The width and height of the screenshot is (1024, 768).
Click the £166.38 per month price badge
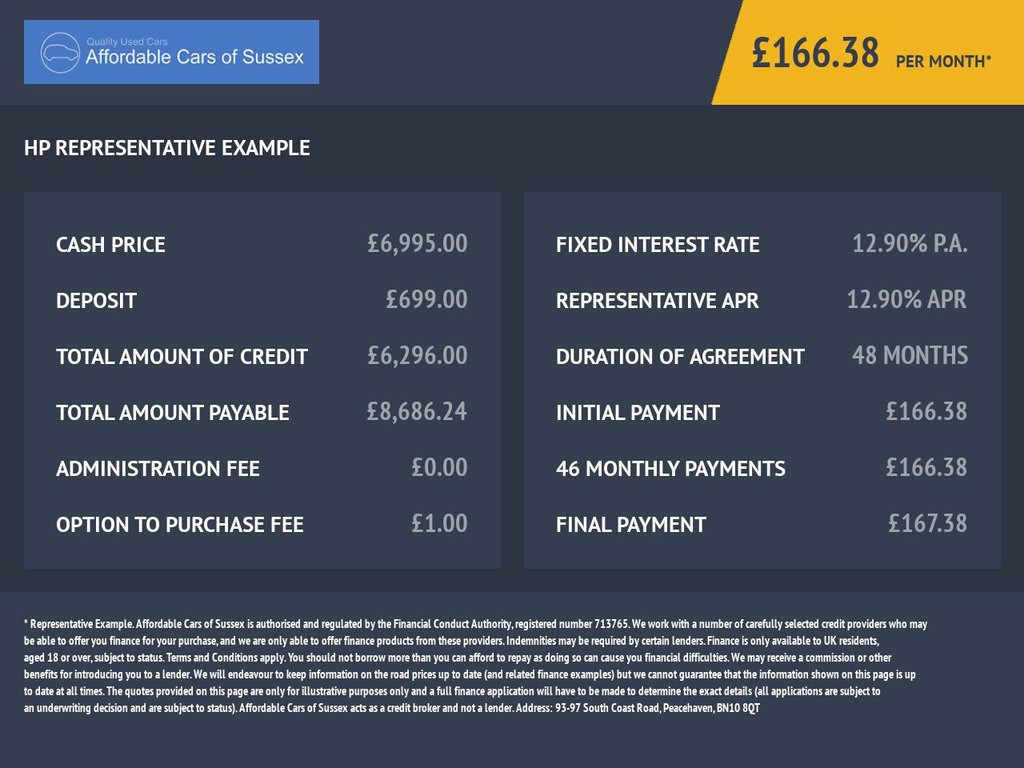[870, 54]
